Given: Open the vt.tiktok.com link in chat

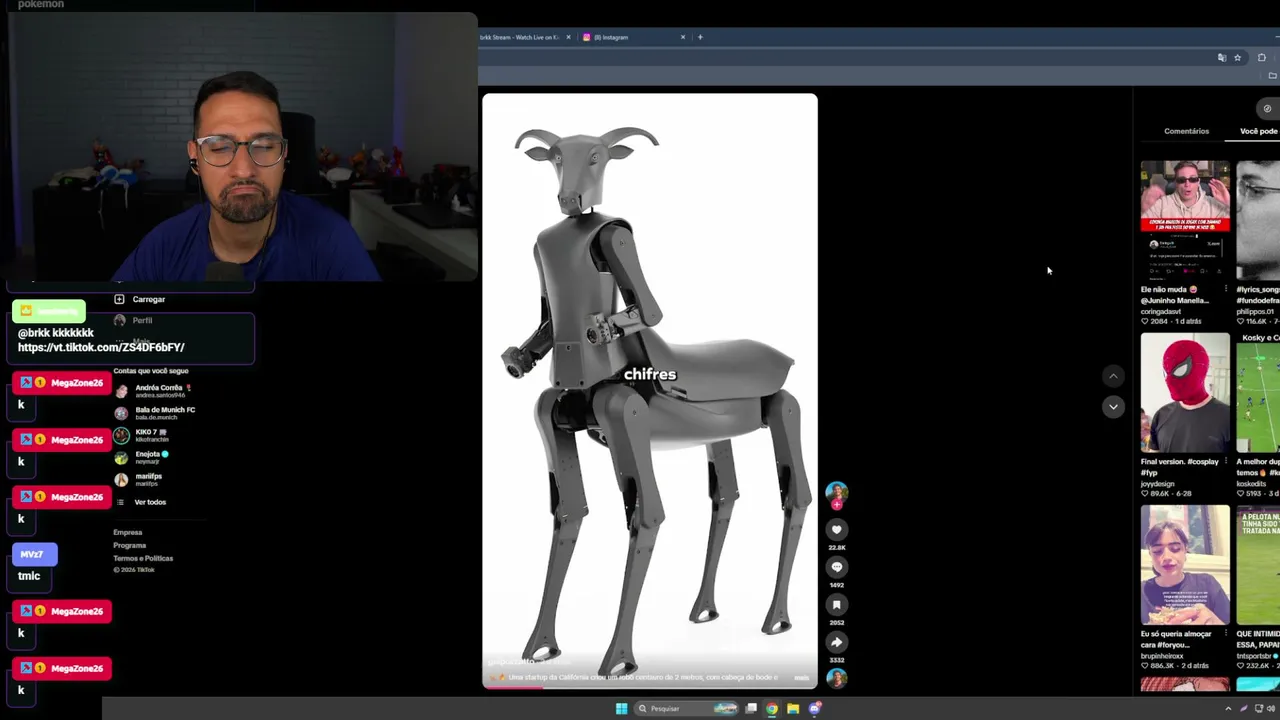Looking at the screenshot, I should click(101, 347).
